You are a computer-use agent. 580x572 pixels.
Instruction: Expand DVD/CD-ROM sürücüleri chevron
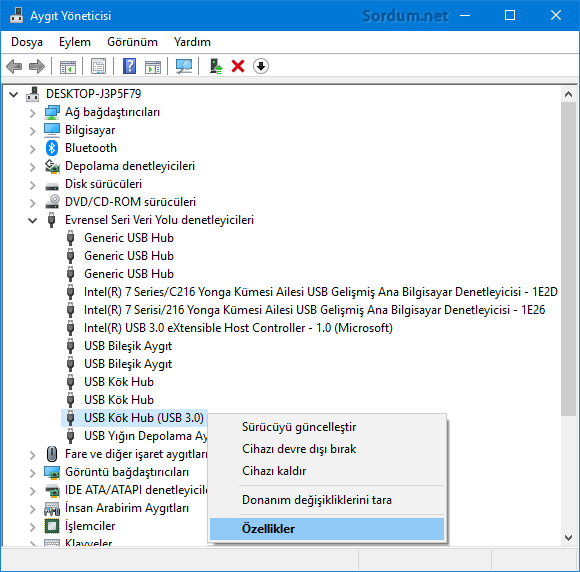(x=33, y=203)
